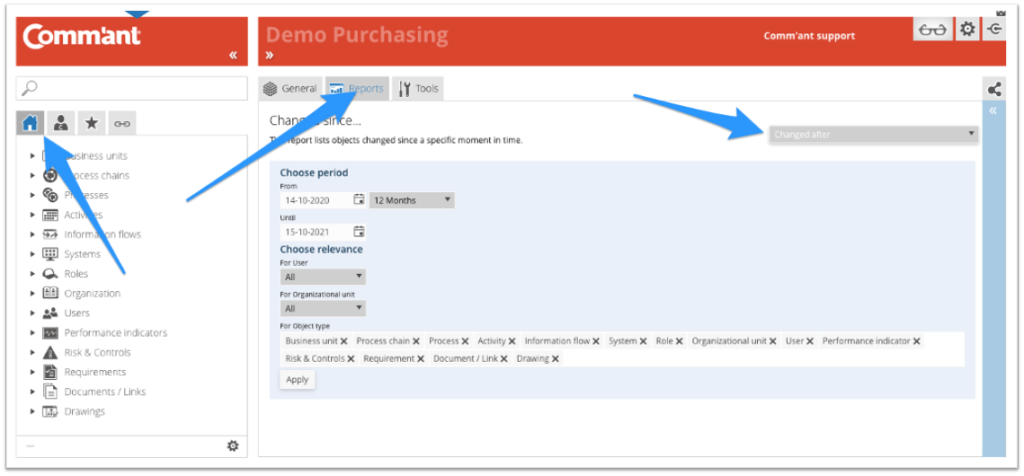Click the share icon on right panel
Viewport: 1024px width, 476px height.
pos(993,89)
